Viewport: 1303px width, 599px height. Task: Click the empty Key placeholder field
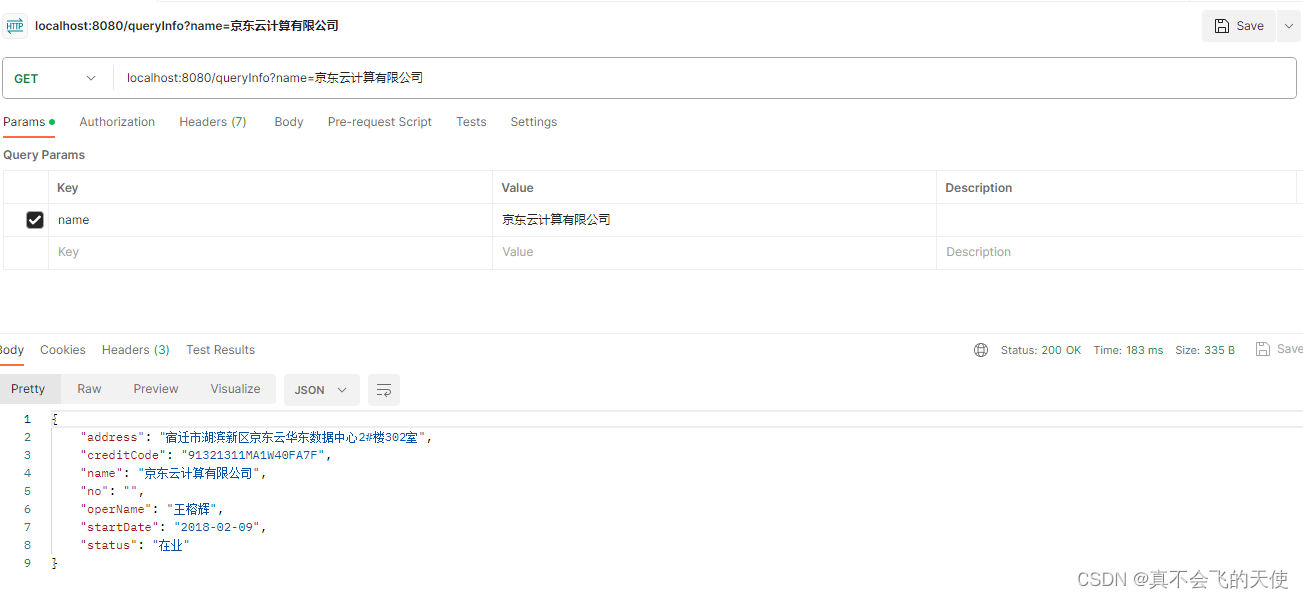[270, 252]
